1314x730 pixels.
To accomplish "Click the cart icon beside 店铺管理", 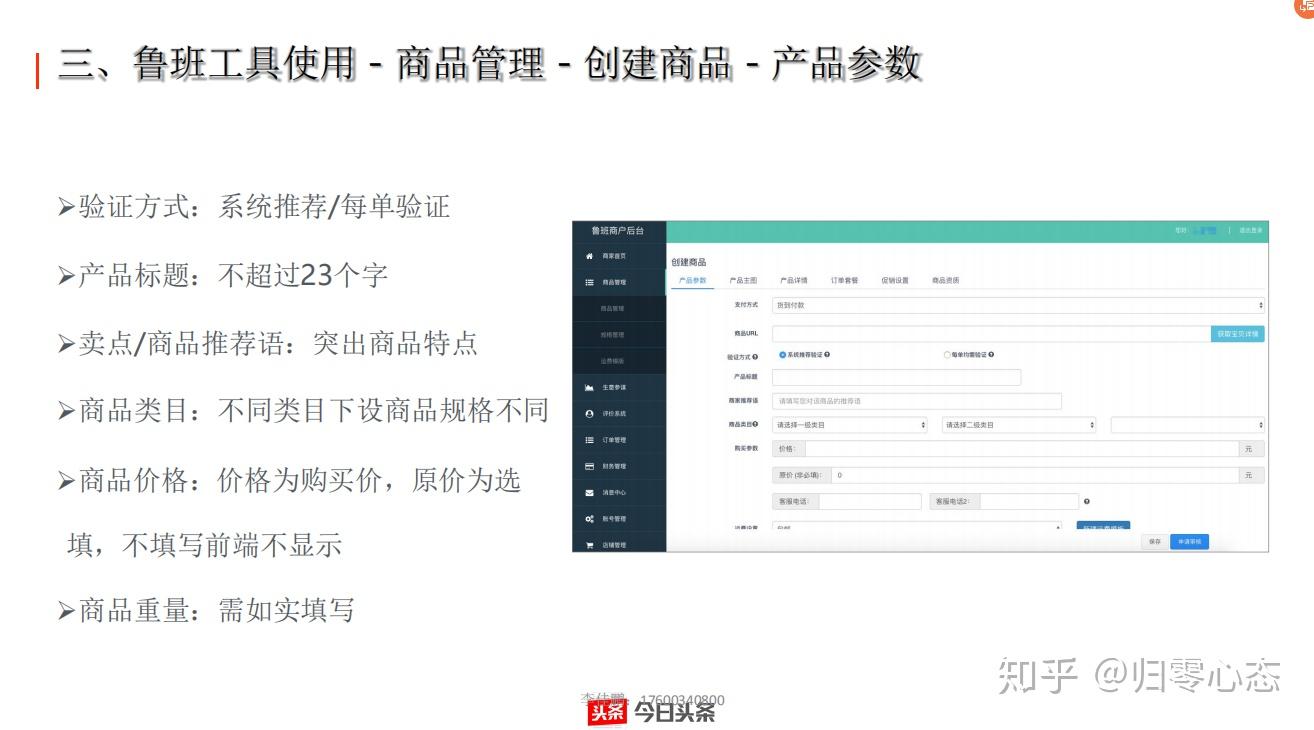I will tap(590, 545).
